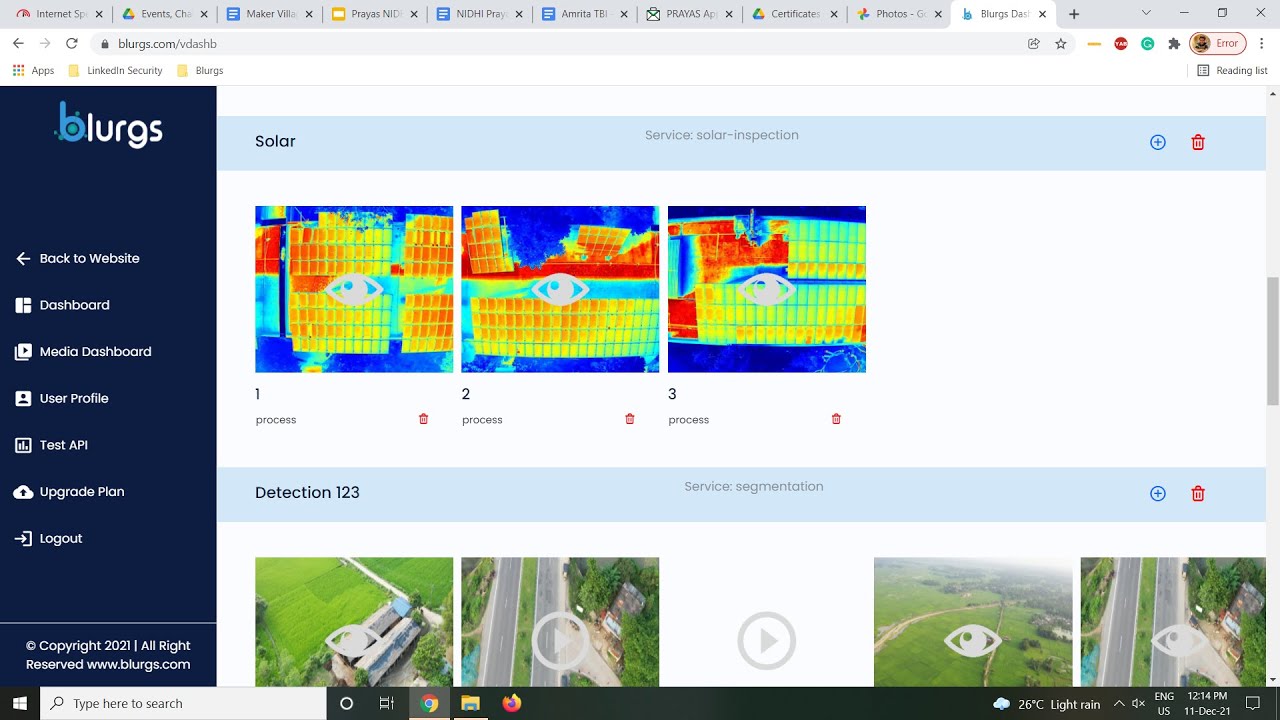Screen dimensions: 1280x720
Task: Open File Explorer from the taskbar
Action: pyautogui.click(x=470, y=703)
